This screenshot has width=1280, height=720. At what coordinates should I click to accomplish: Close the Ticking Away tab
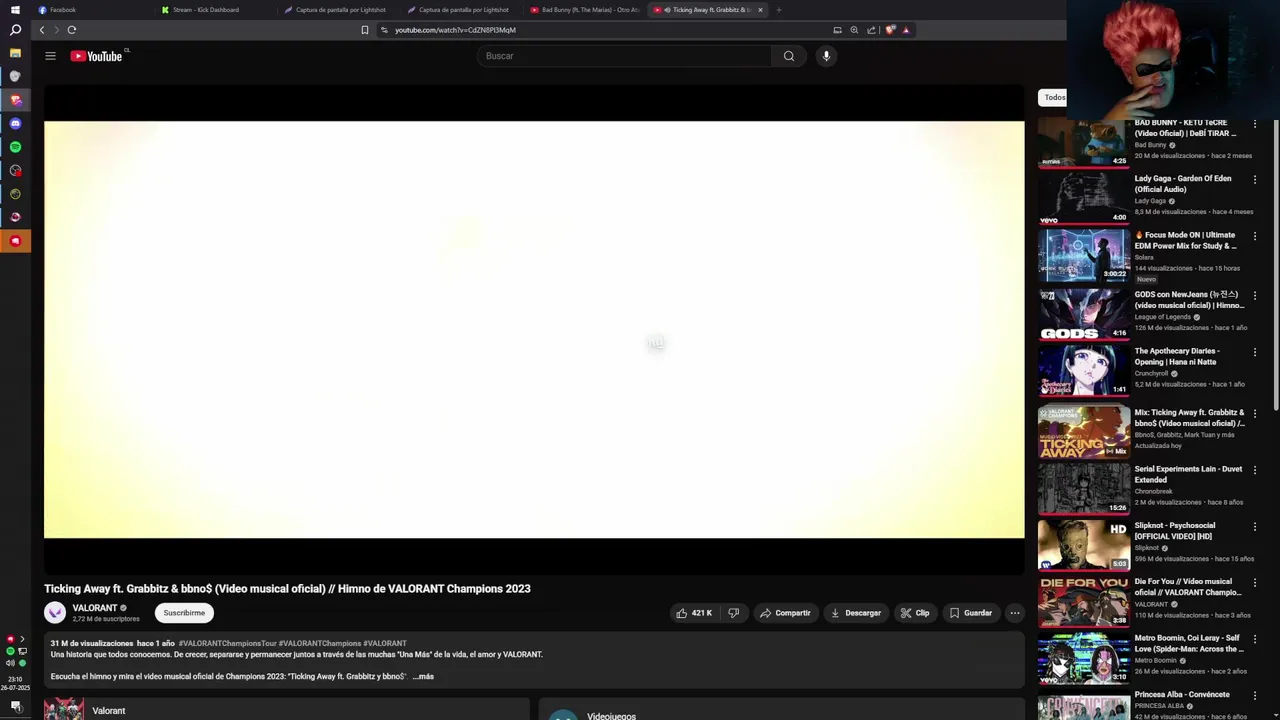760,10
